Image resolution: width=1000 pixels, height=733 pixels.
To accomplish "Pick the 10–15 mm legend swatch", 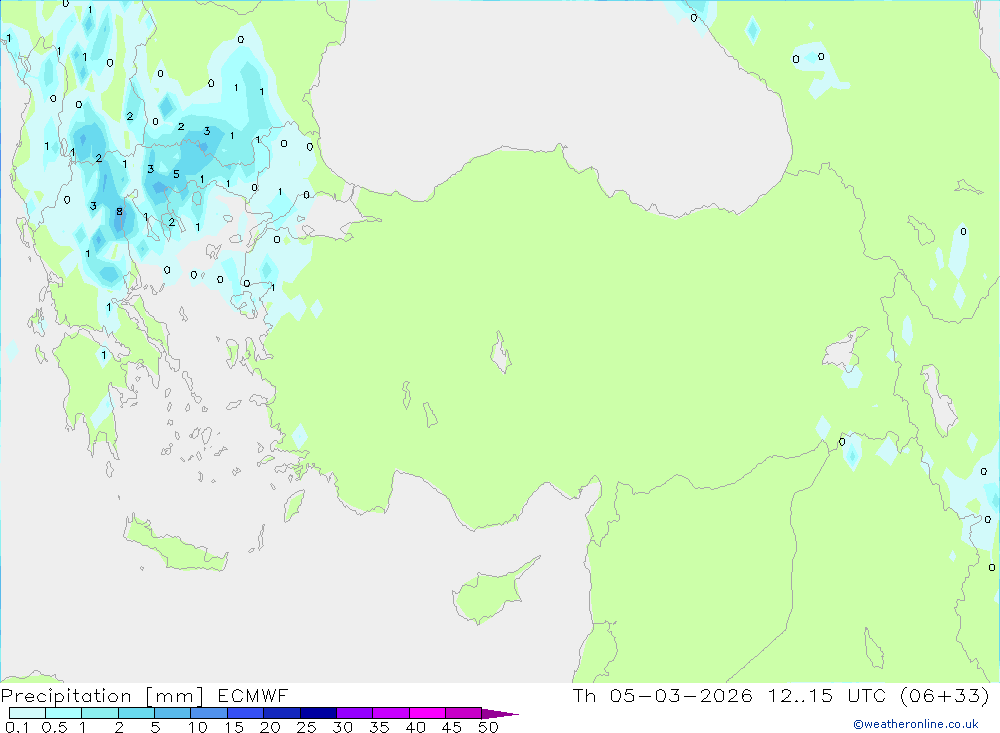I will (x=209, y=713).
